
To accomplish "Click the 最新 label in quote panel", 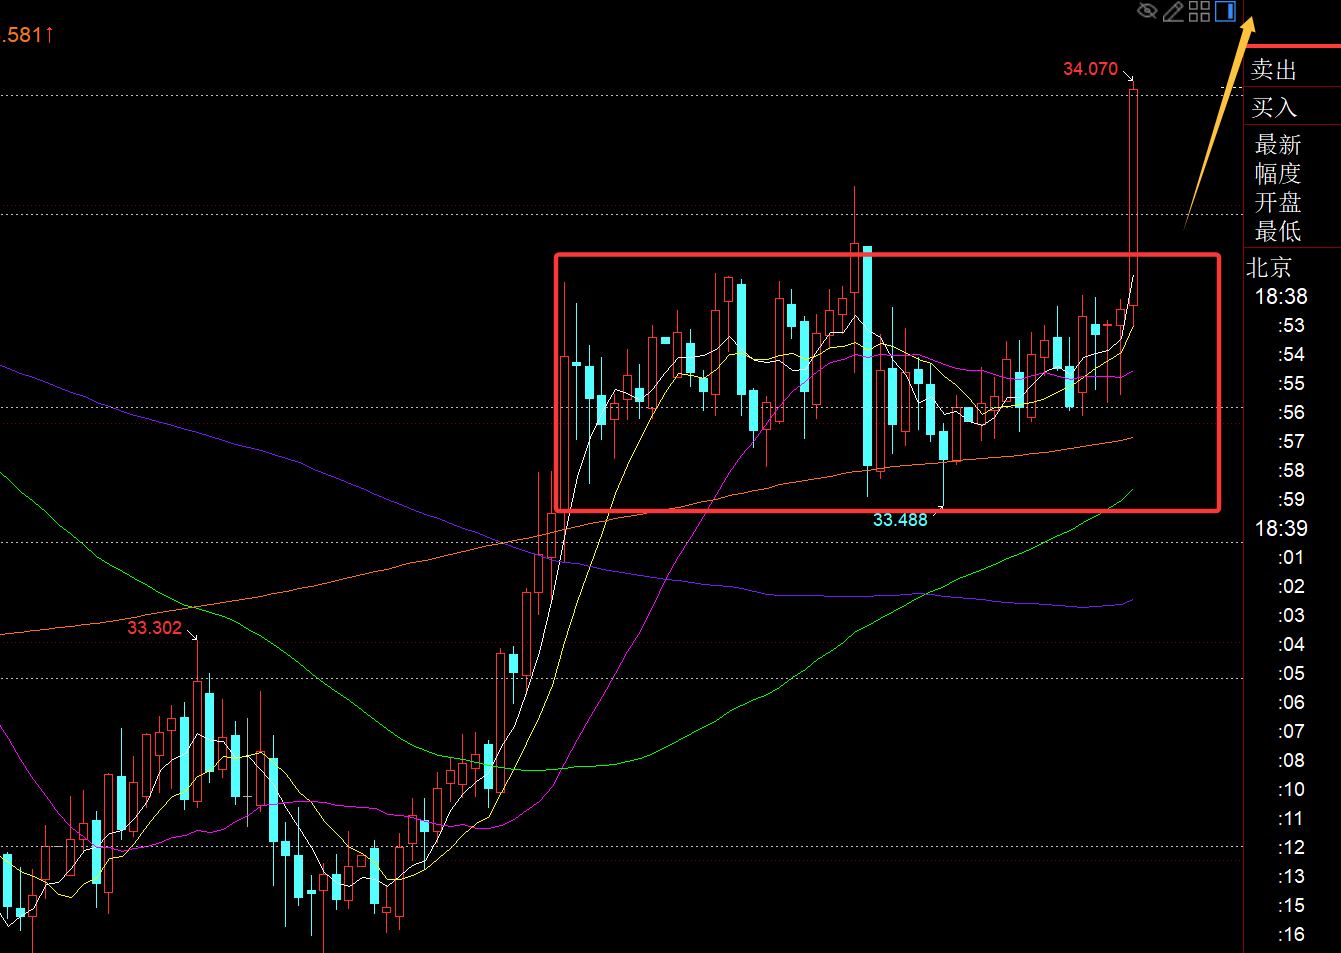I will (x=1278, y=145).
